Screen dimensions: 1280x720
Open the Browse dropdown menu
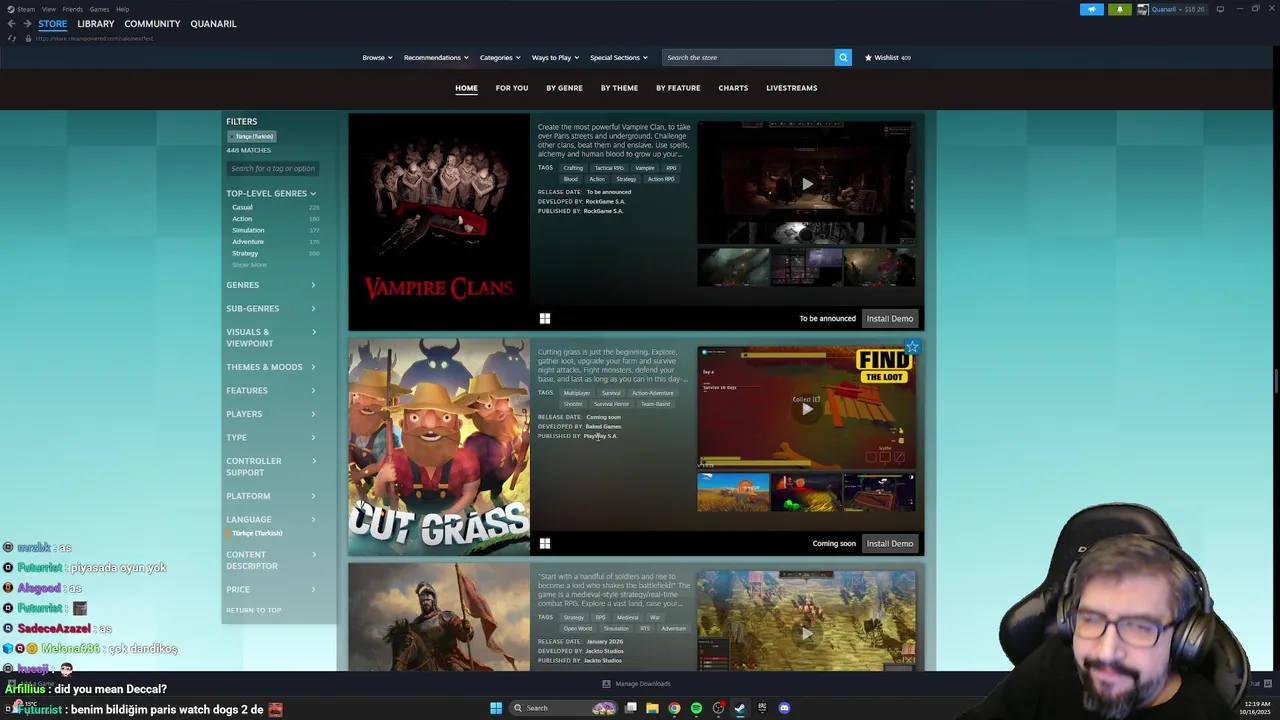click(x=377, y=57)
